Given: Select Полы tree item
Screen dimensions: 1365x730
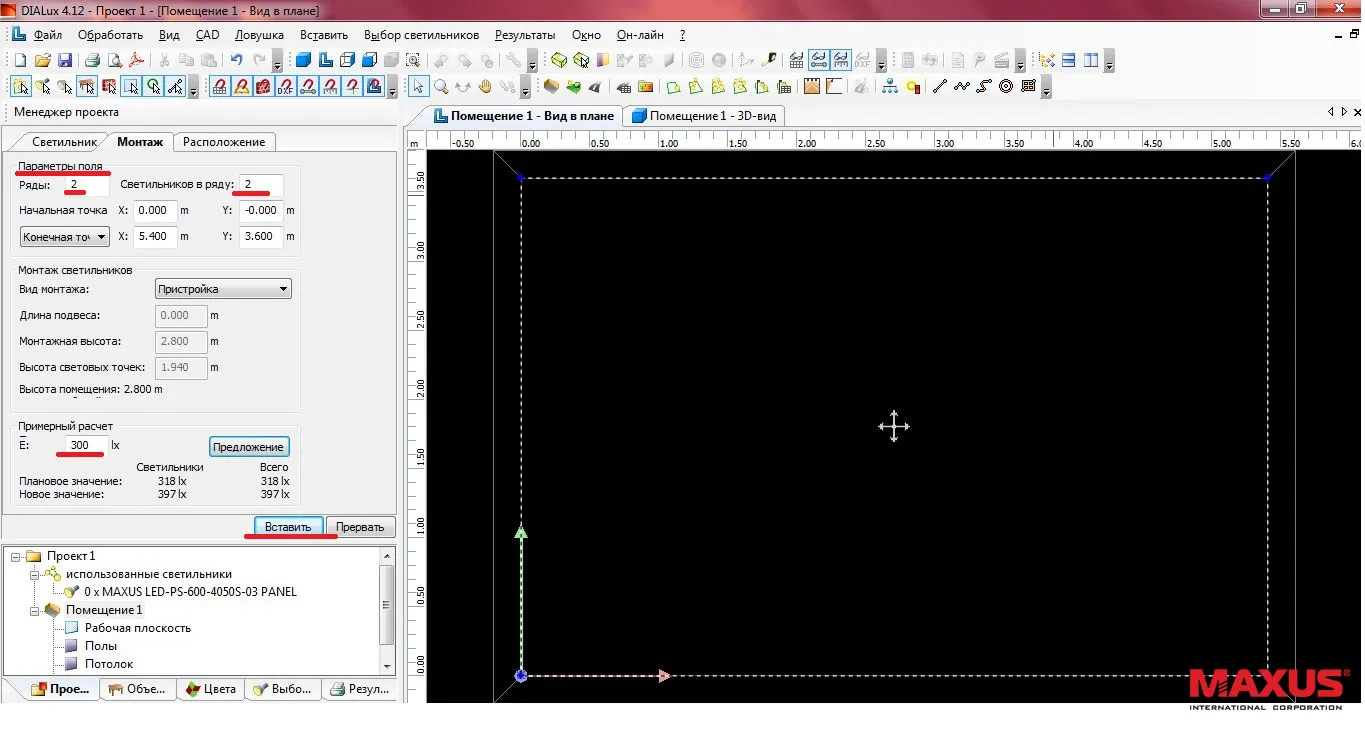Looking at the screenshot, I should pos(101,646).
